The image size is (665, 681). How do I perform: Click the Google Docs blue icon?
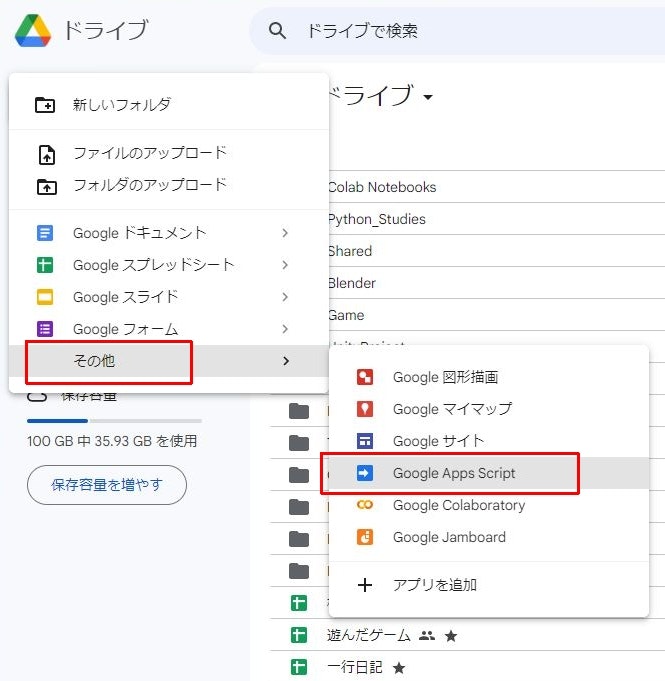pyautogui.click(x=45, y=233)
